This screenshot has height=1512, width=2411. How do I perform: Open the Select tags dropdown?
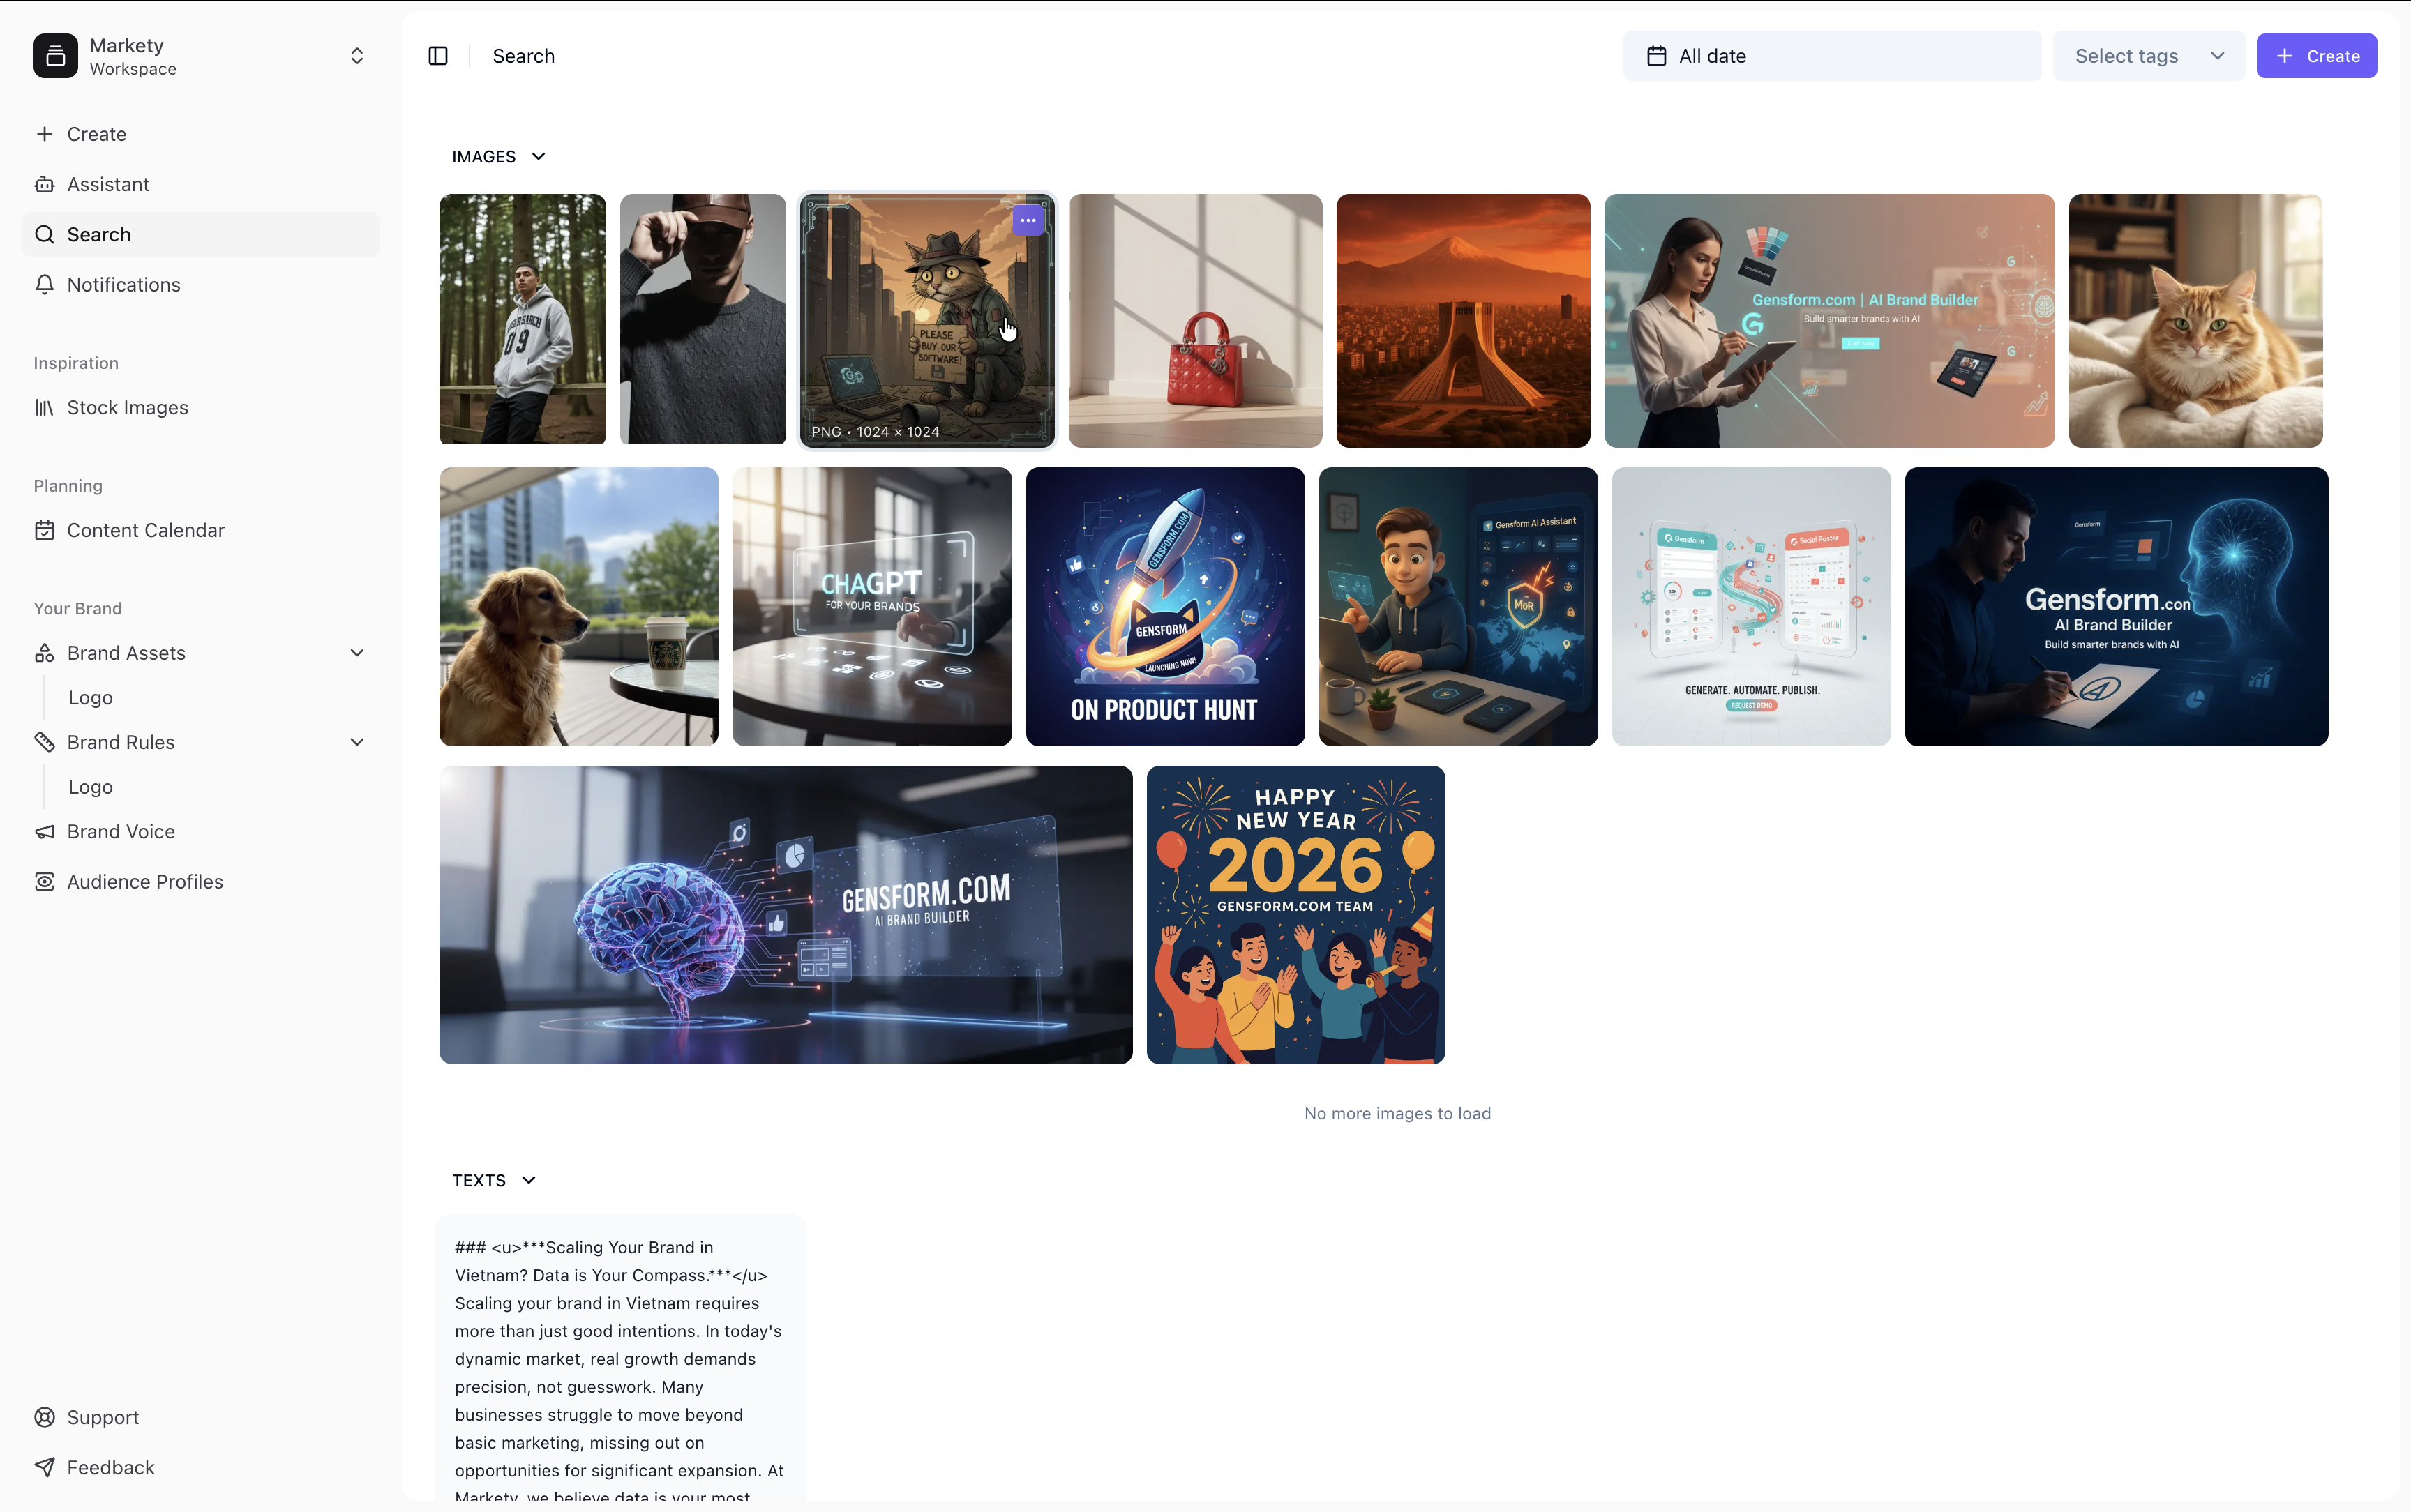pos(2148,56)
